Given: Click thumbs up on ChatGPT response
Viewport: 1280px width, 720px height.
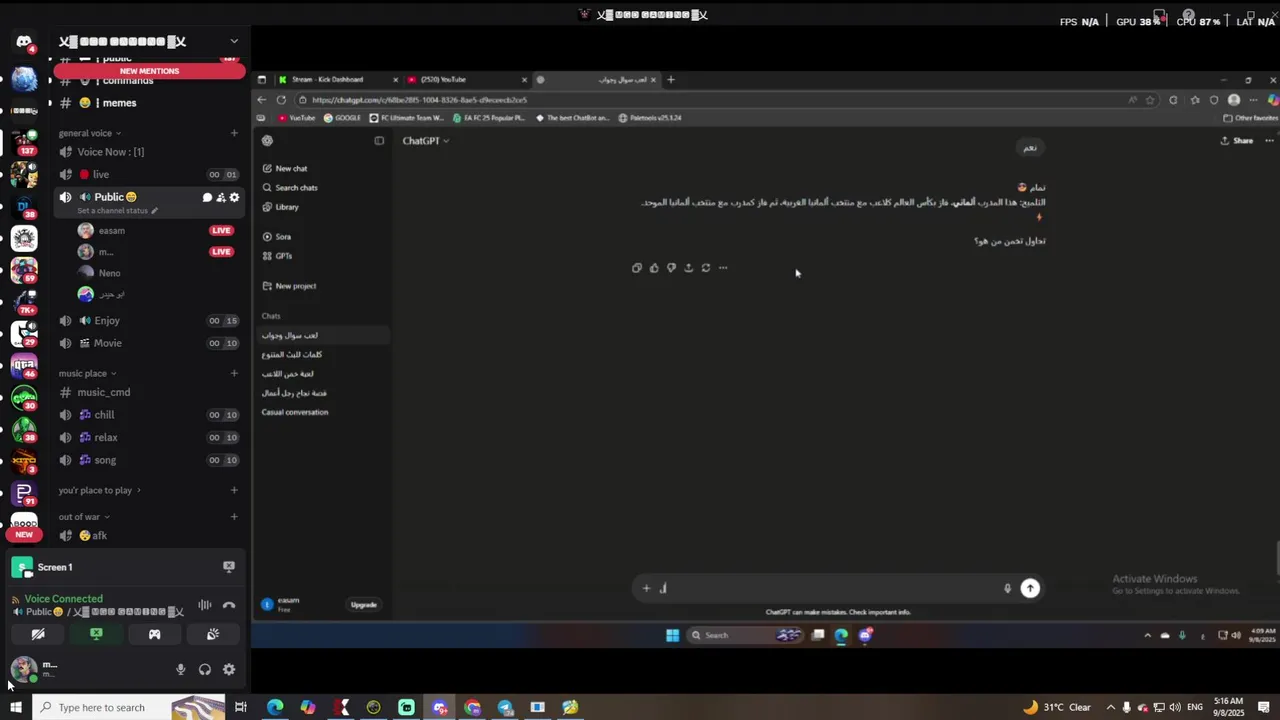Looking at the screenshot, I should coord(654,268).
